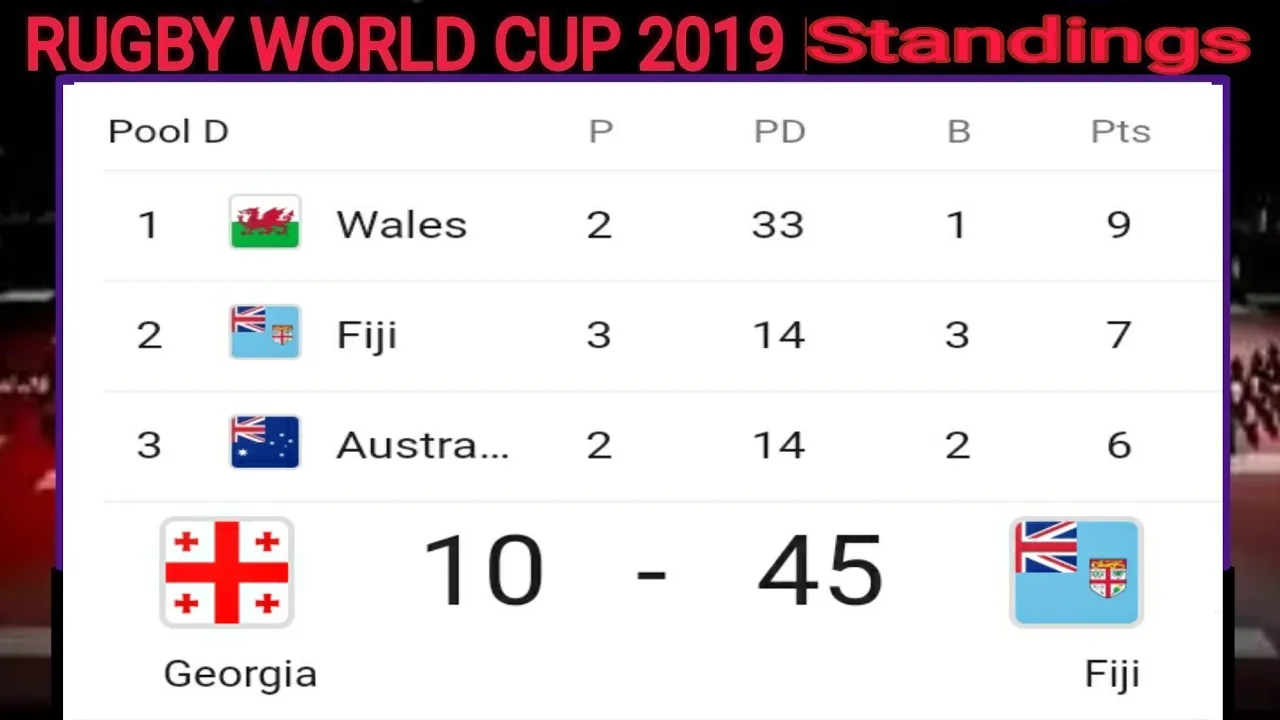Image resolution: width=1280 pixels, height=720 pixels.
Task: Click the Pts column header
Action: (1121, 131)
